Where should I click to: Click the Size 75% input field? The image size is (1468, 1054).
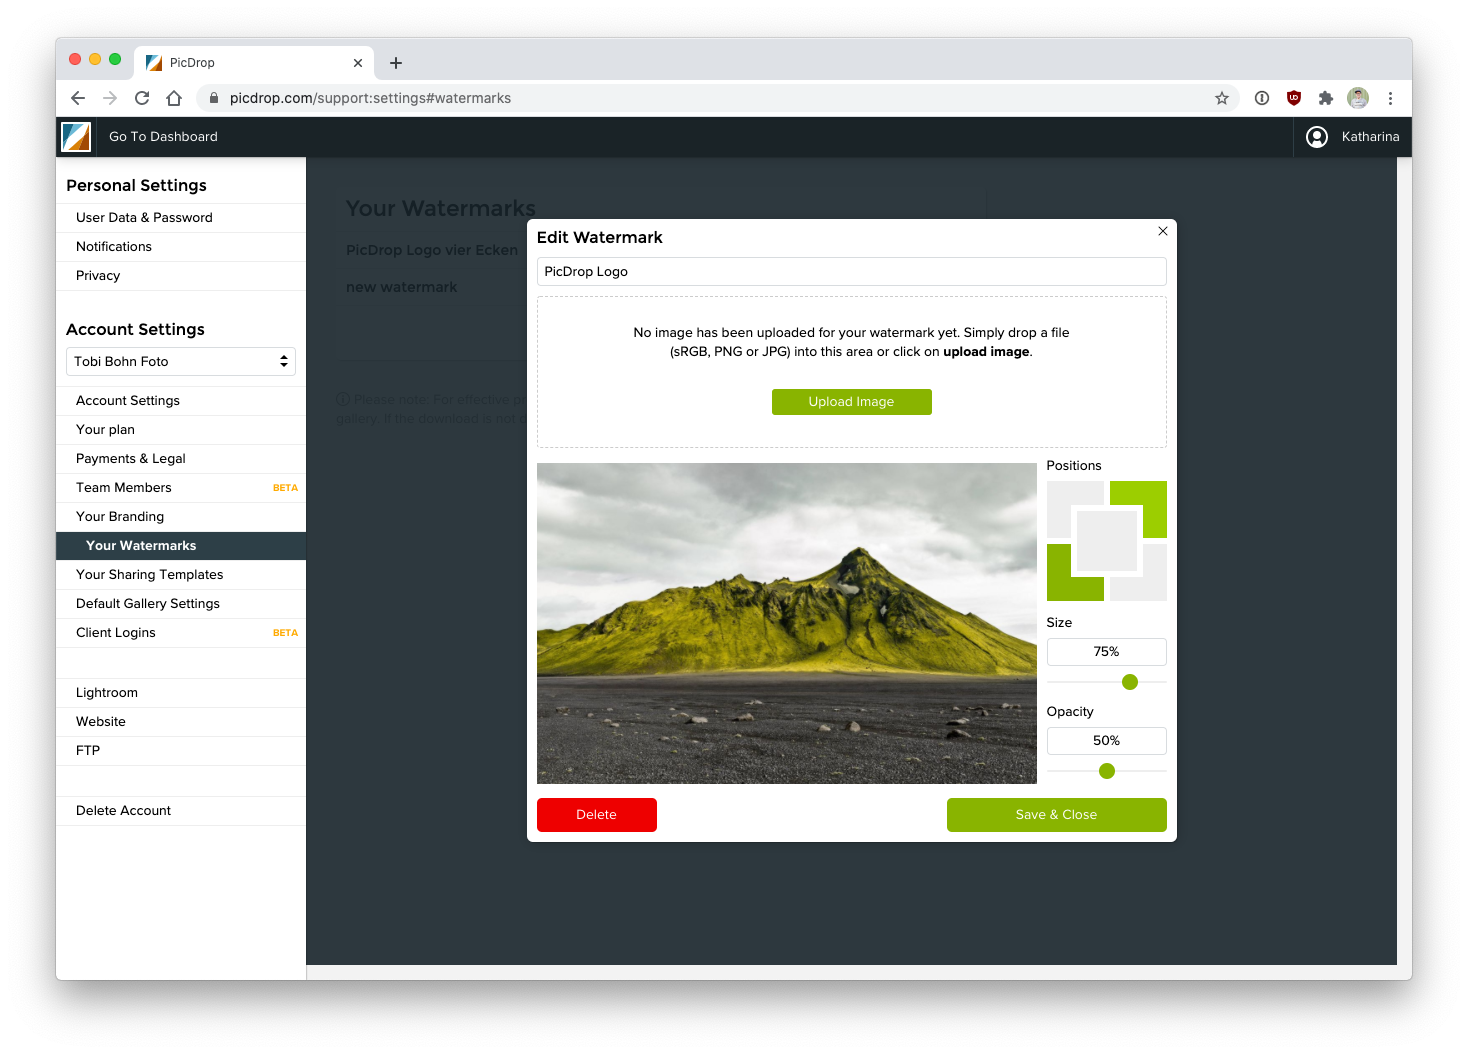1106,652
